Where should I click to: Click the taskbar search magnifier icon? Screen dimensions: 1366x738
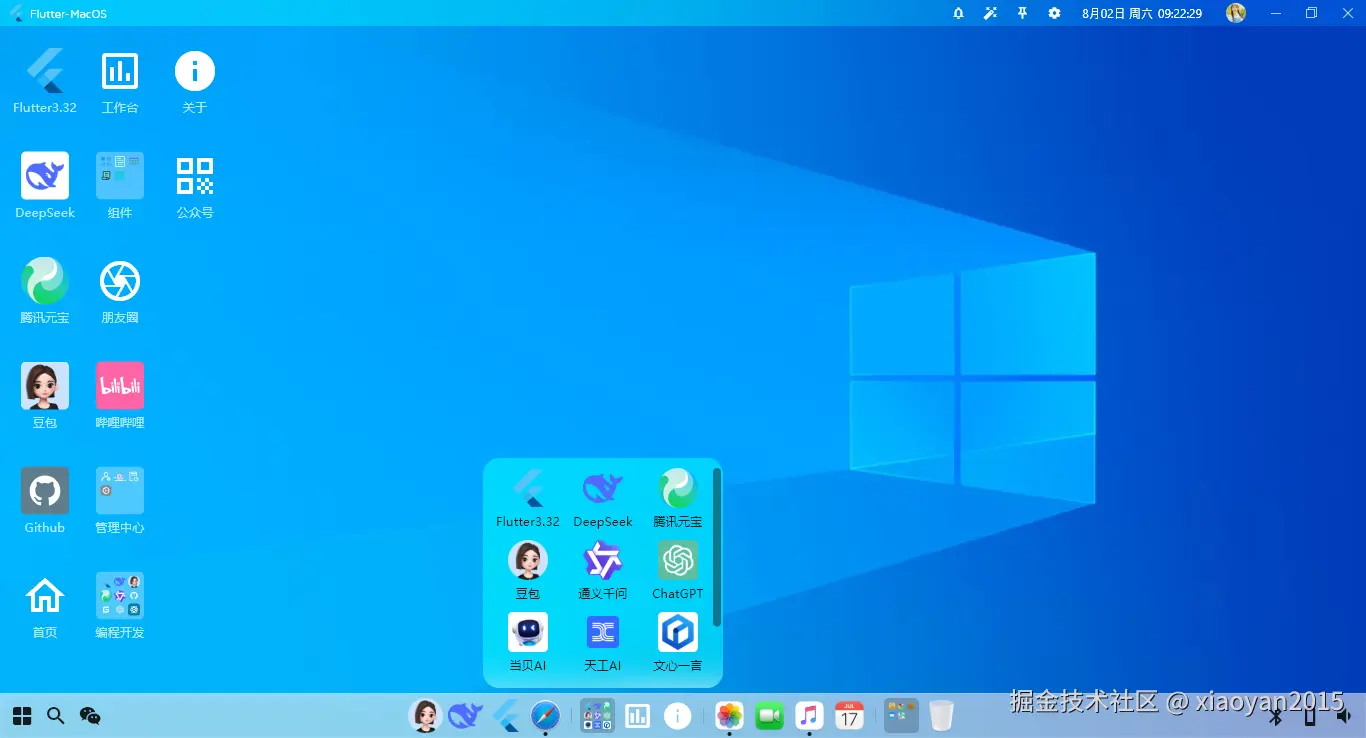click(x=56, y=716)
